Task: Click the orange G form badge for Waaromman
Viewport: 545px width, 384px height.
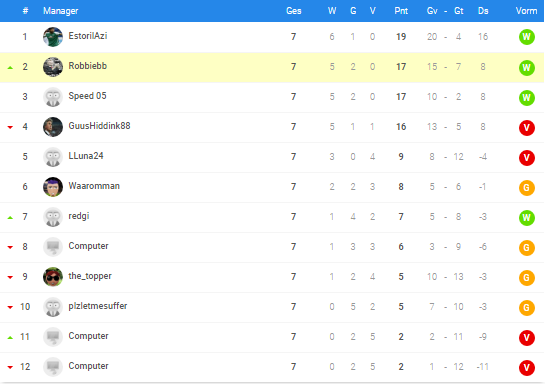Action: pyautogui.click(x=527, y=188)
